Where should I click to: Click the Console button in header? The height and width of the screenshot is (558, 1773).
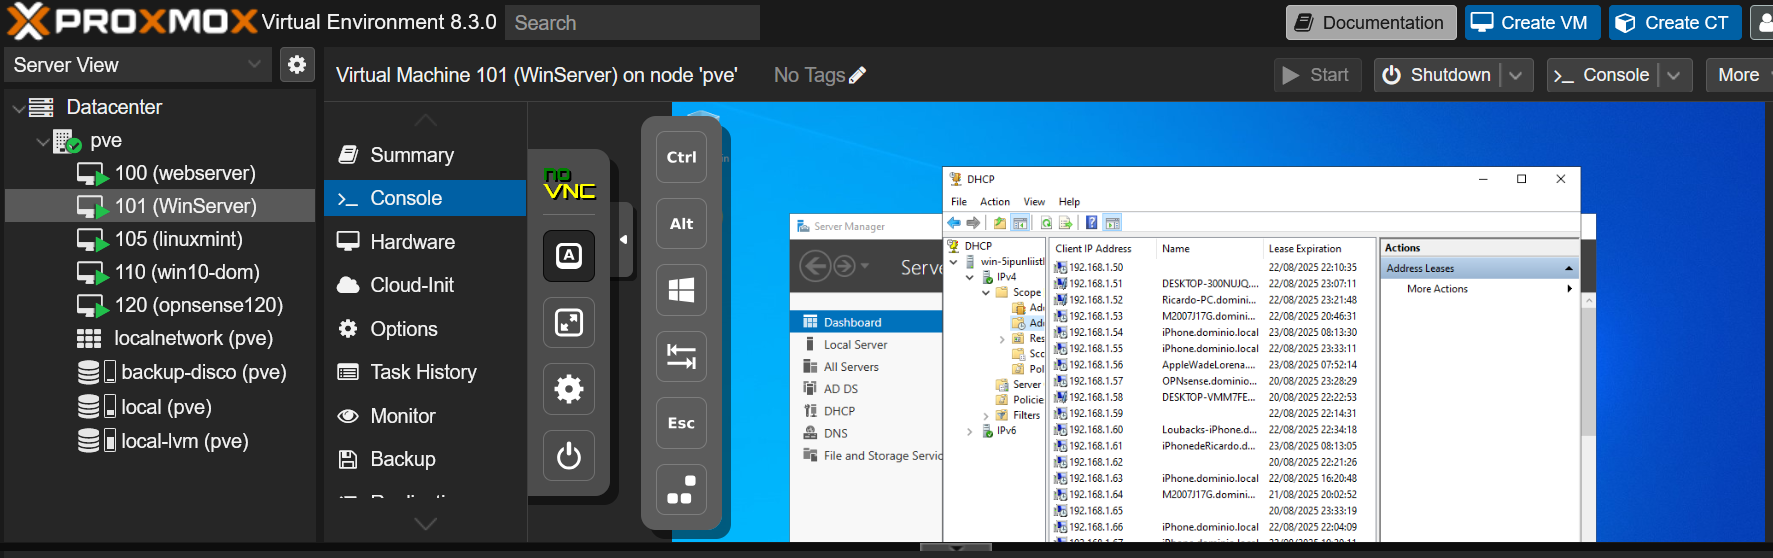pos(1602,75)
